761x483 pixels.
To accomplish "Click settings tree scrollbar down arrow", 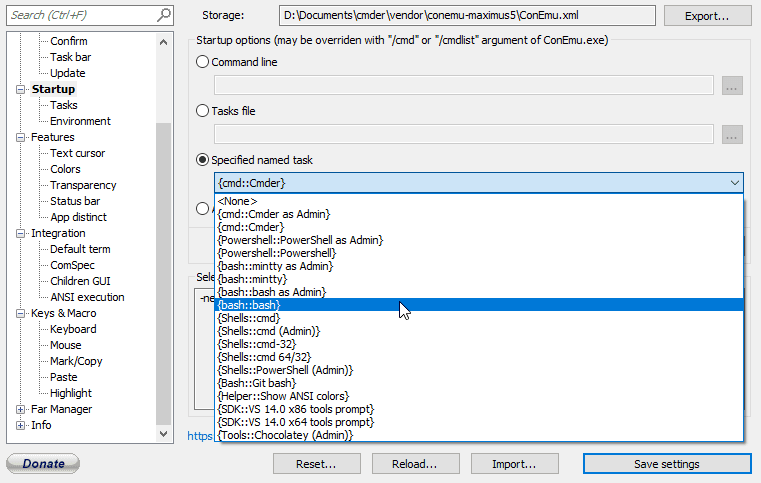I will [x=164, y=433].
